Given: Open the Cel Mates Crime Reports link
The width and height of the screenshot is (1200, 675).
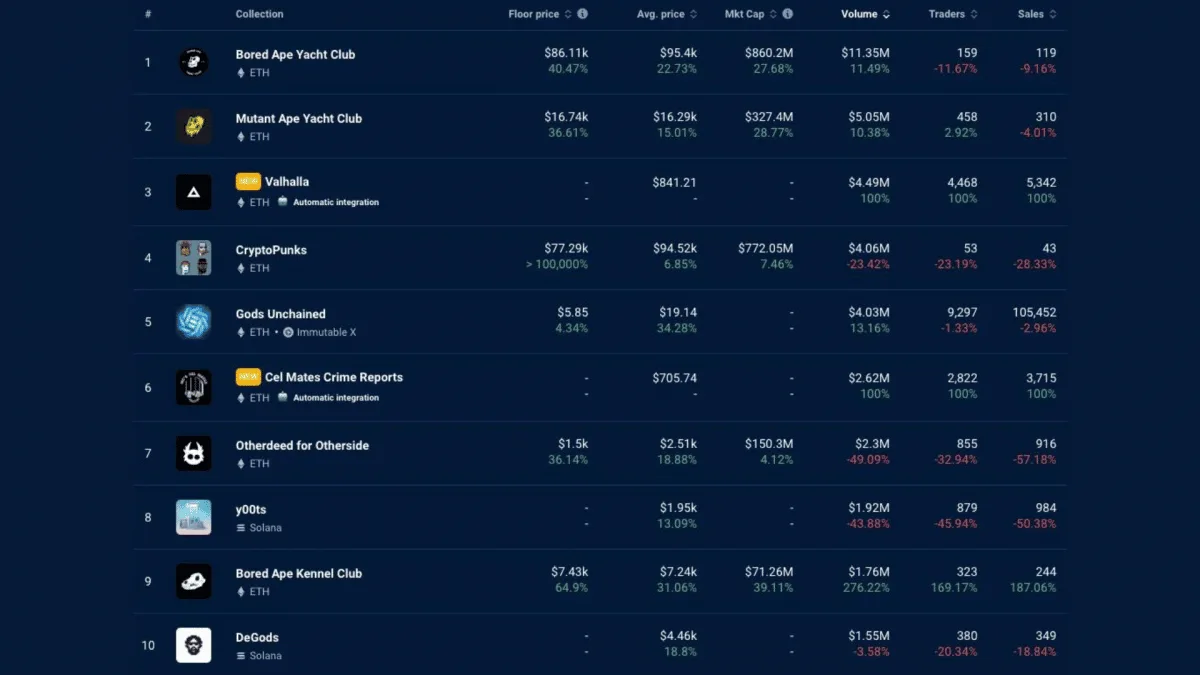Looking at the screenshot, I should pos(334,377).
